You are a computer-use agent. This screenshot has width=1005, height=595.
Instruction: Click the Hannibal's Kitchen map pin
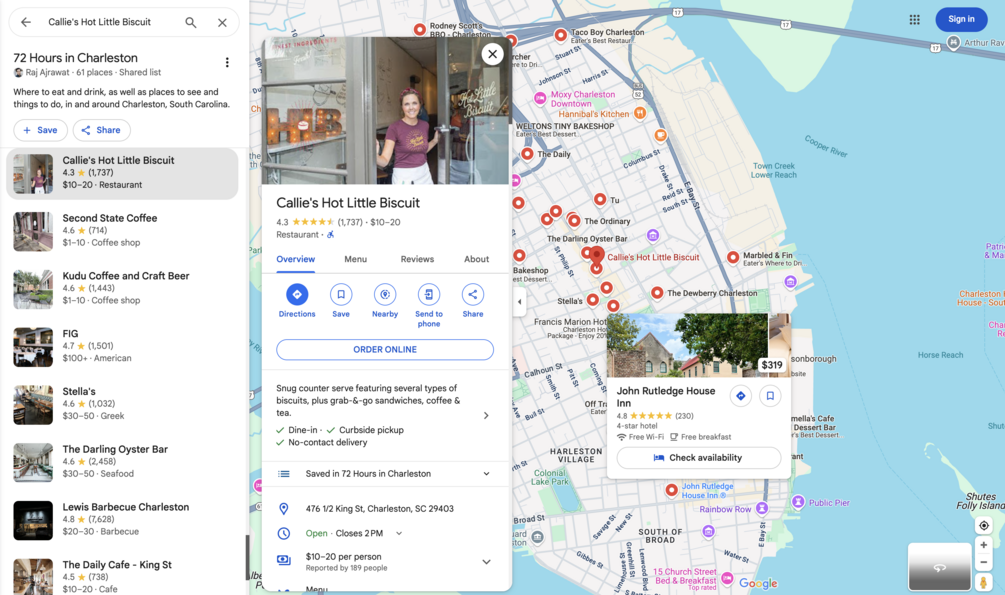pos(640,113)
